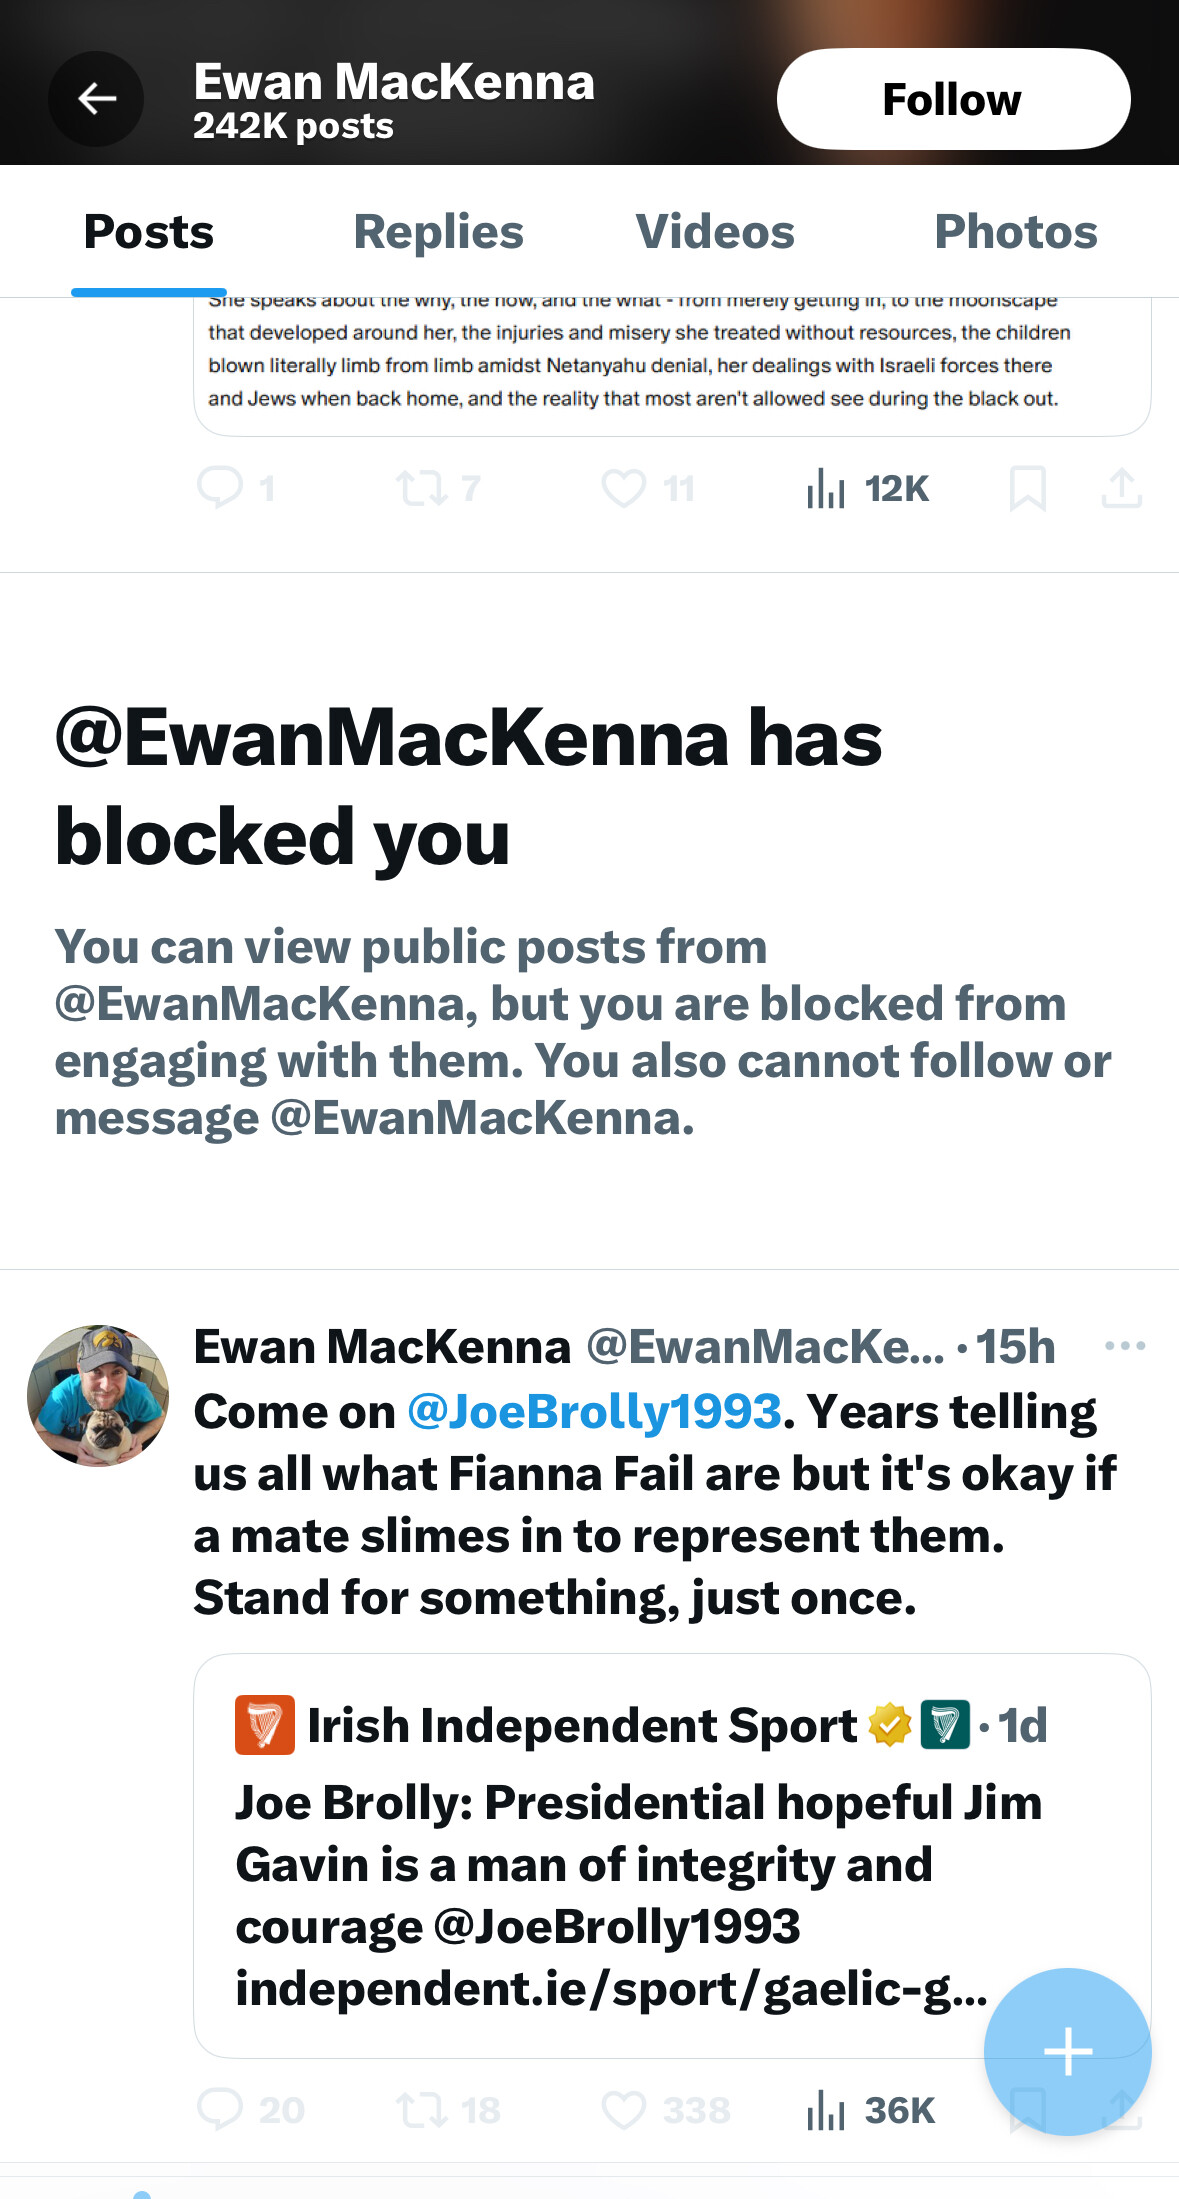Open Ewan MacKenna's profile picture
The image size is (1179, 2199).
tap(98, 1396)
